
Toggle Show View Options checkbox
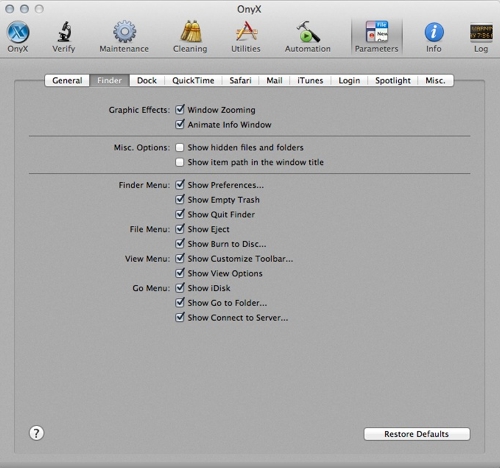180,273
